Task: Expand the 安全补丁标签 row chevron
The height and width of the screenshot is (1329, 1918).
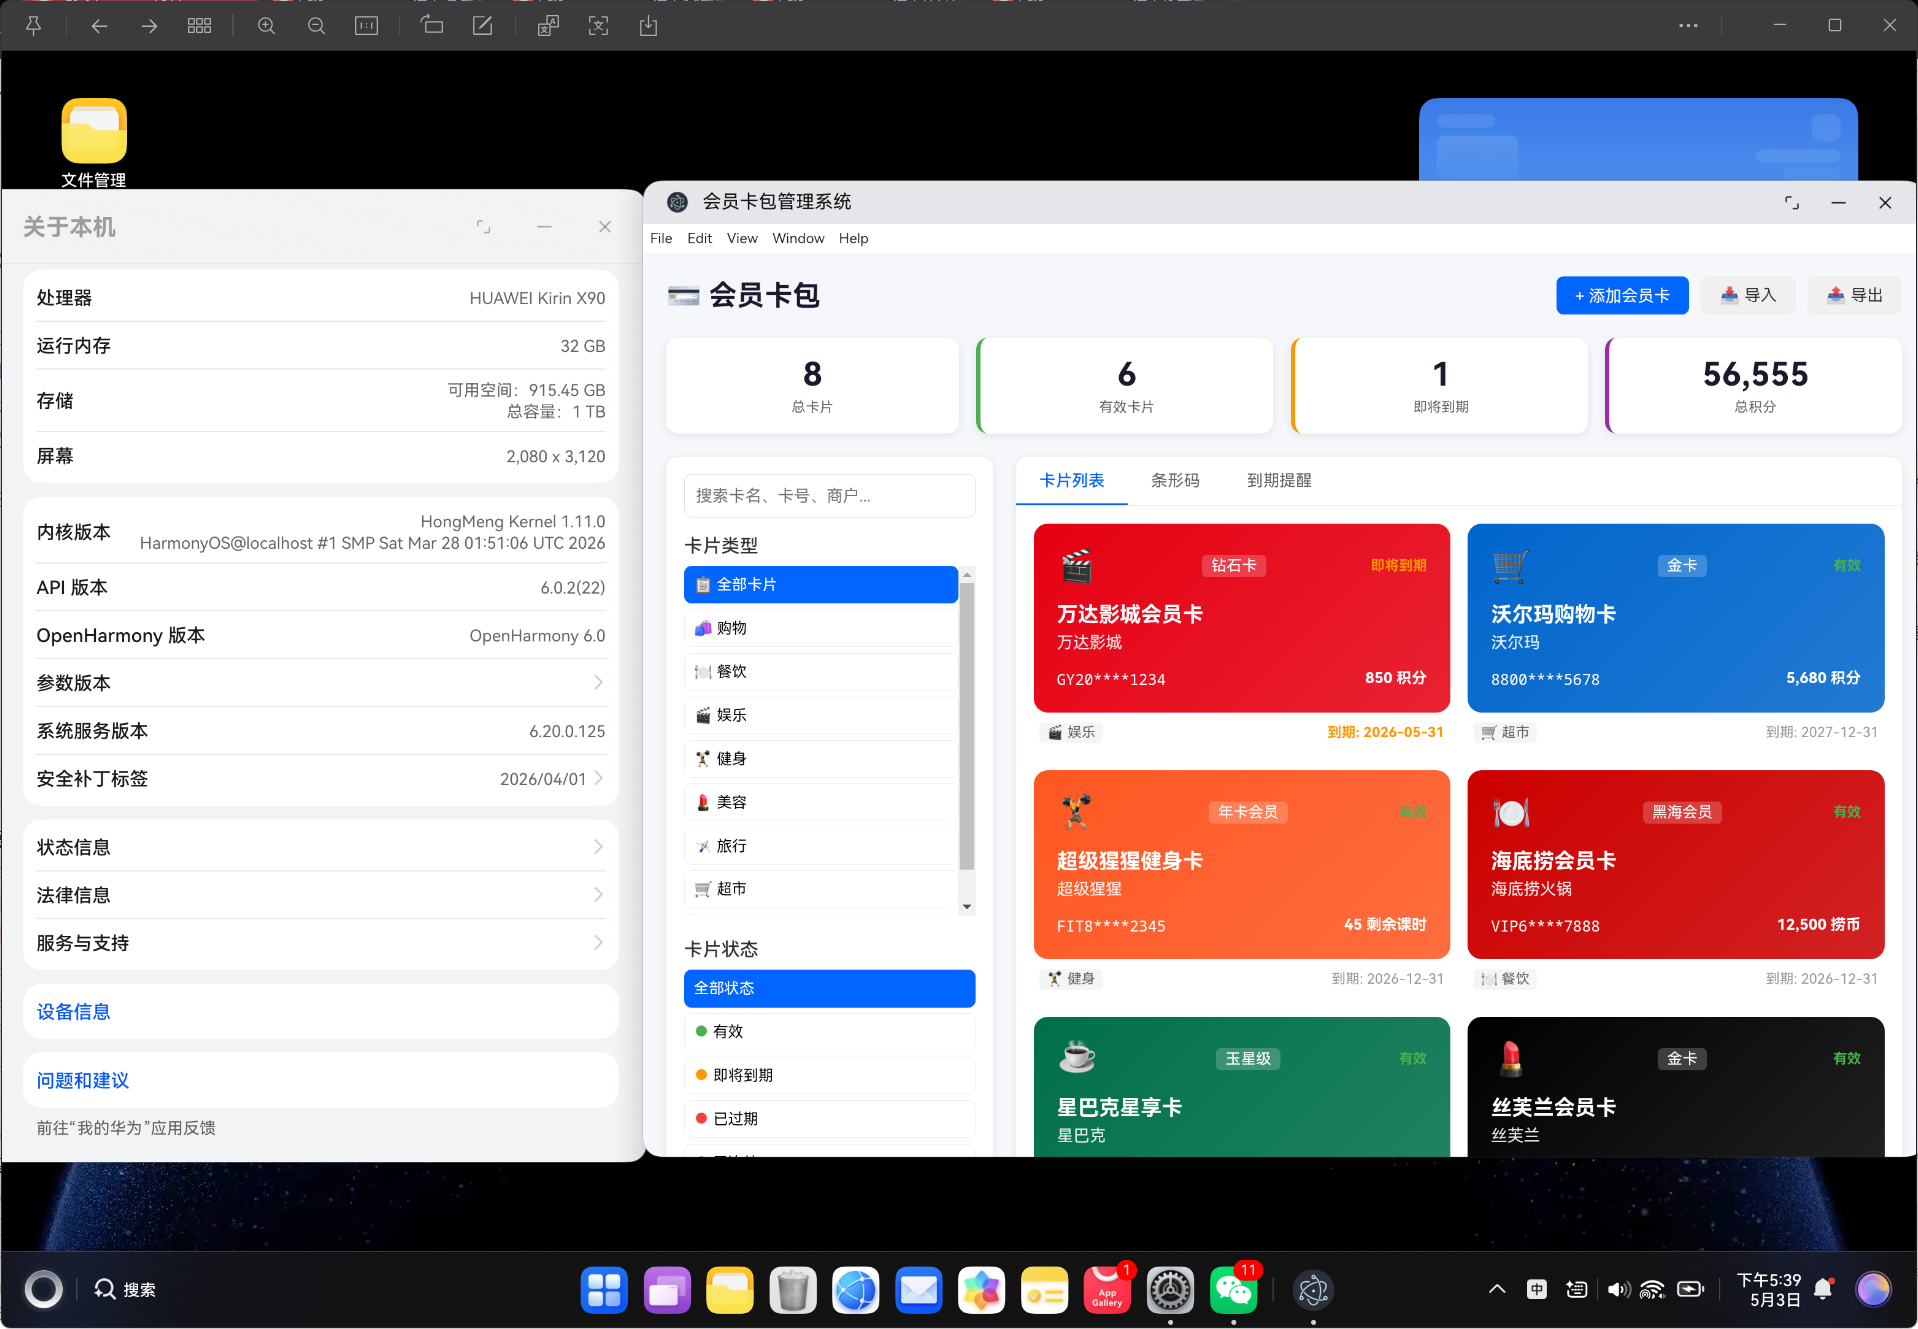Action: coord(598,778)
